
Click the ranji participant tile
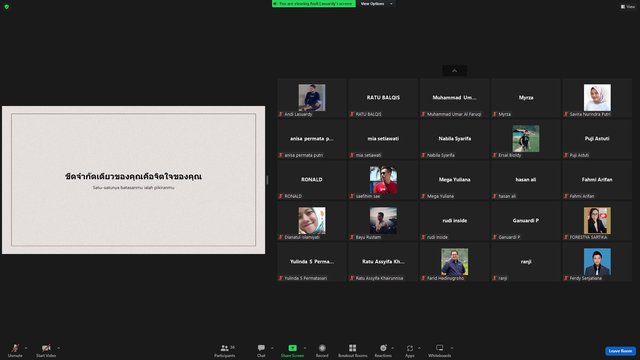coord(526,262)
